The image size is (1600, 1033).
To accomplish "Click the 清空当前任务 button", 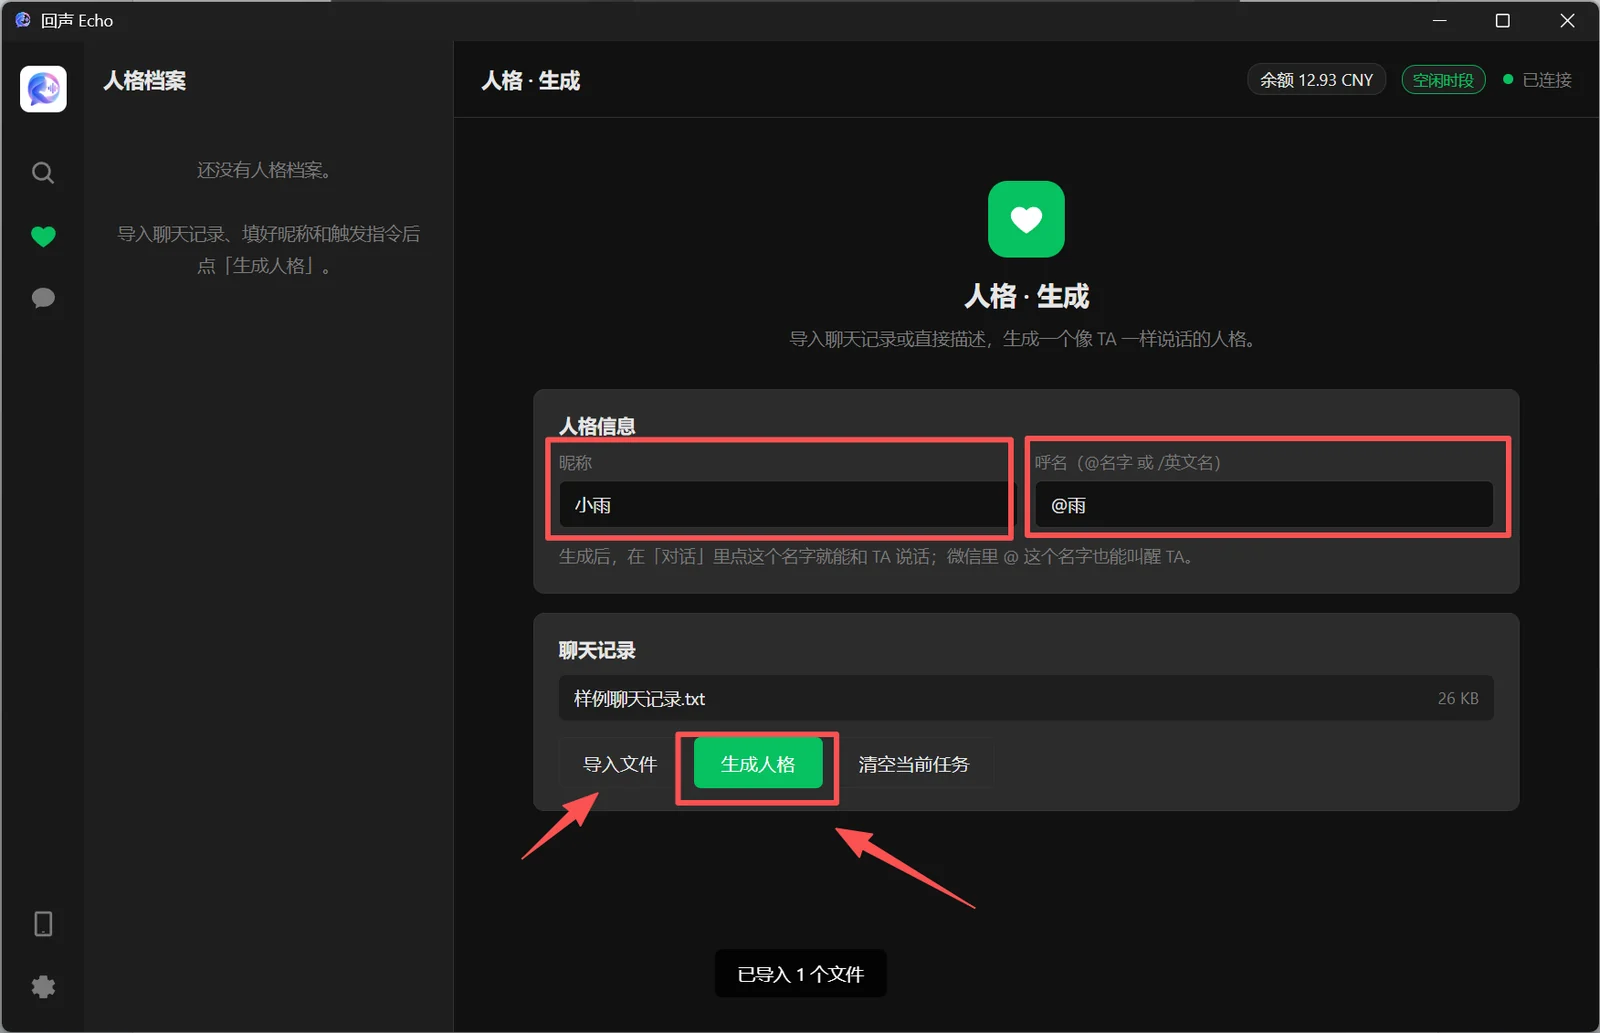I will coord(914,764).
